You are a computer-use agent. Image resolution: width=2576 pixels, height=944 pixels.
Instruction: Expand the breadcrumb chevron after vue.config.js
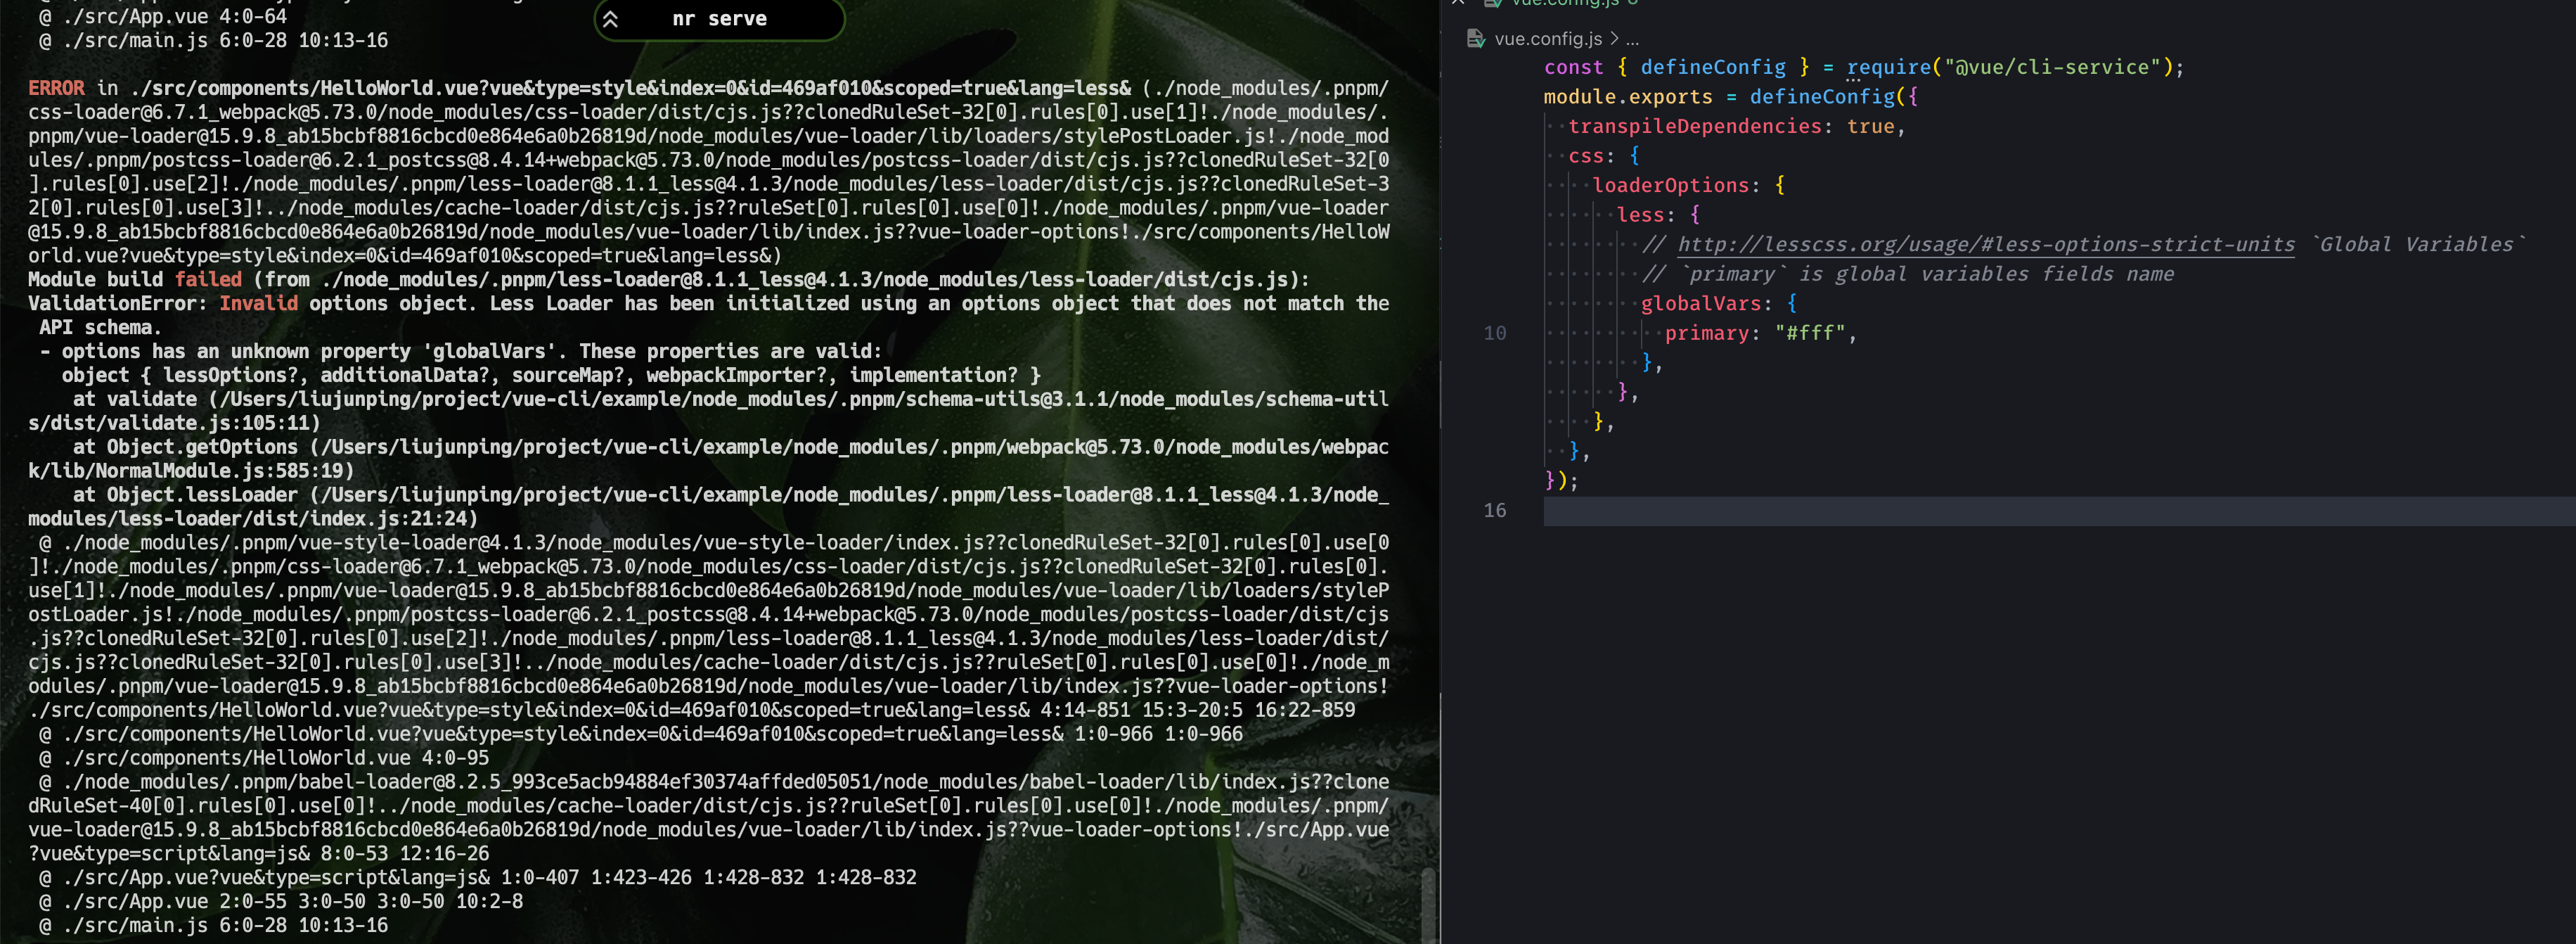[x=1613, y=39]
